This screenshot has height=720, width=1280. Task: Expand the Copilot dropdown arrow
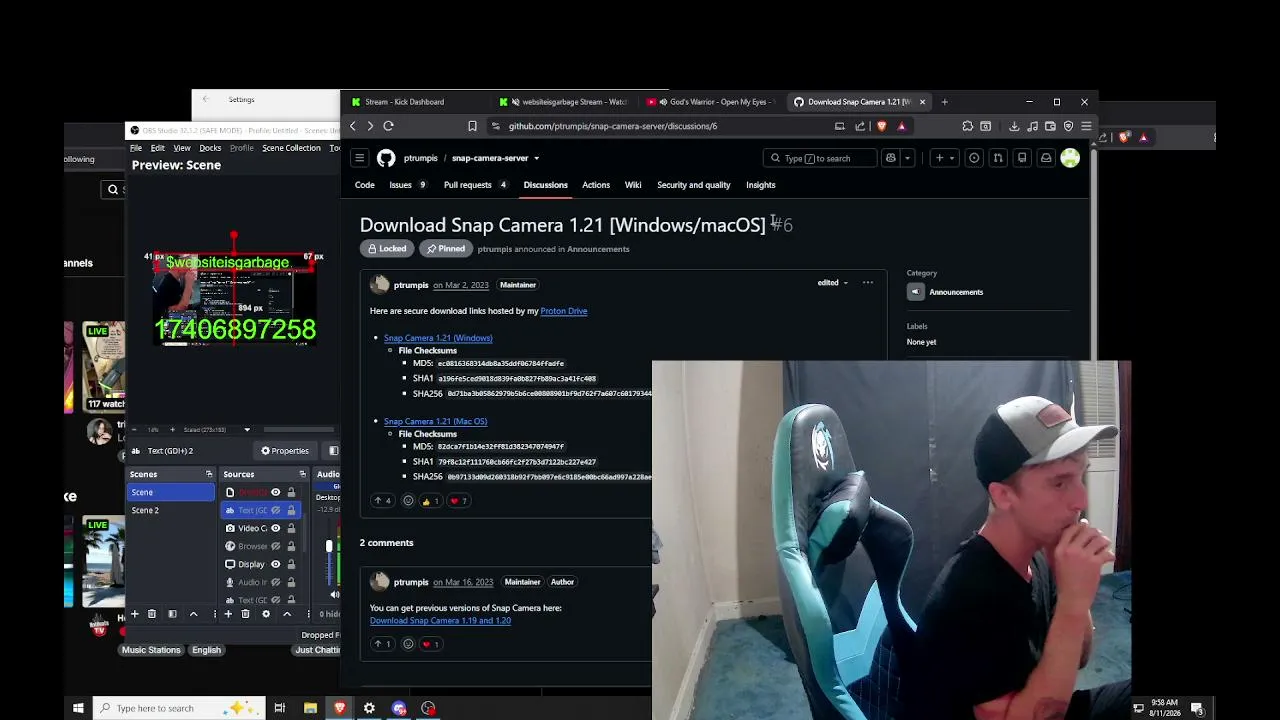pyautogui.click(x=907, y=158)
